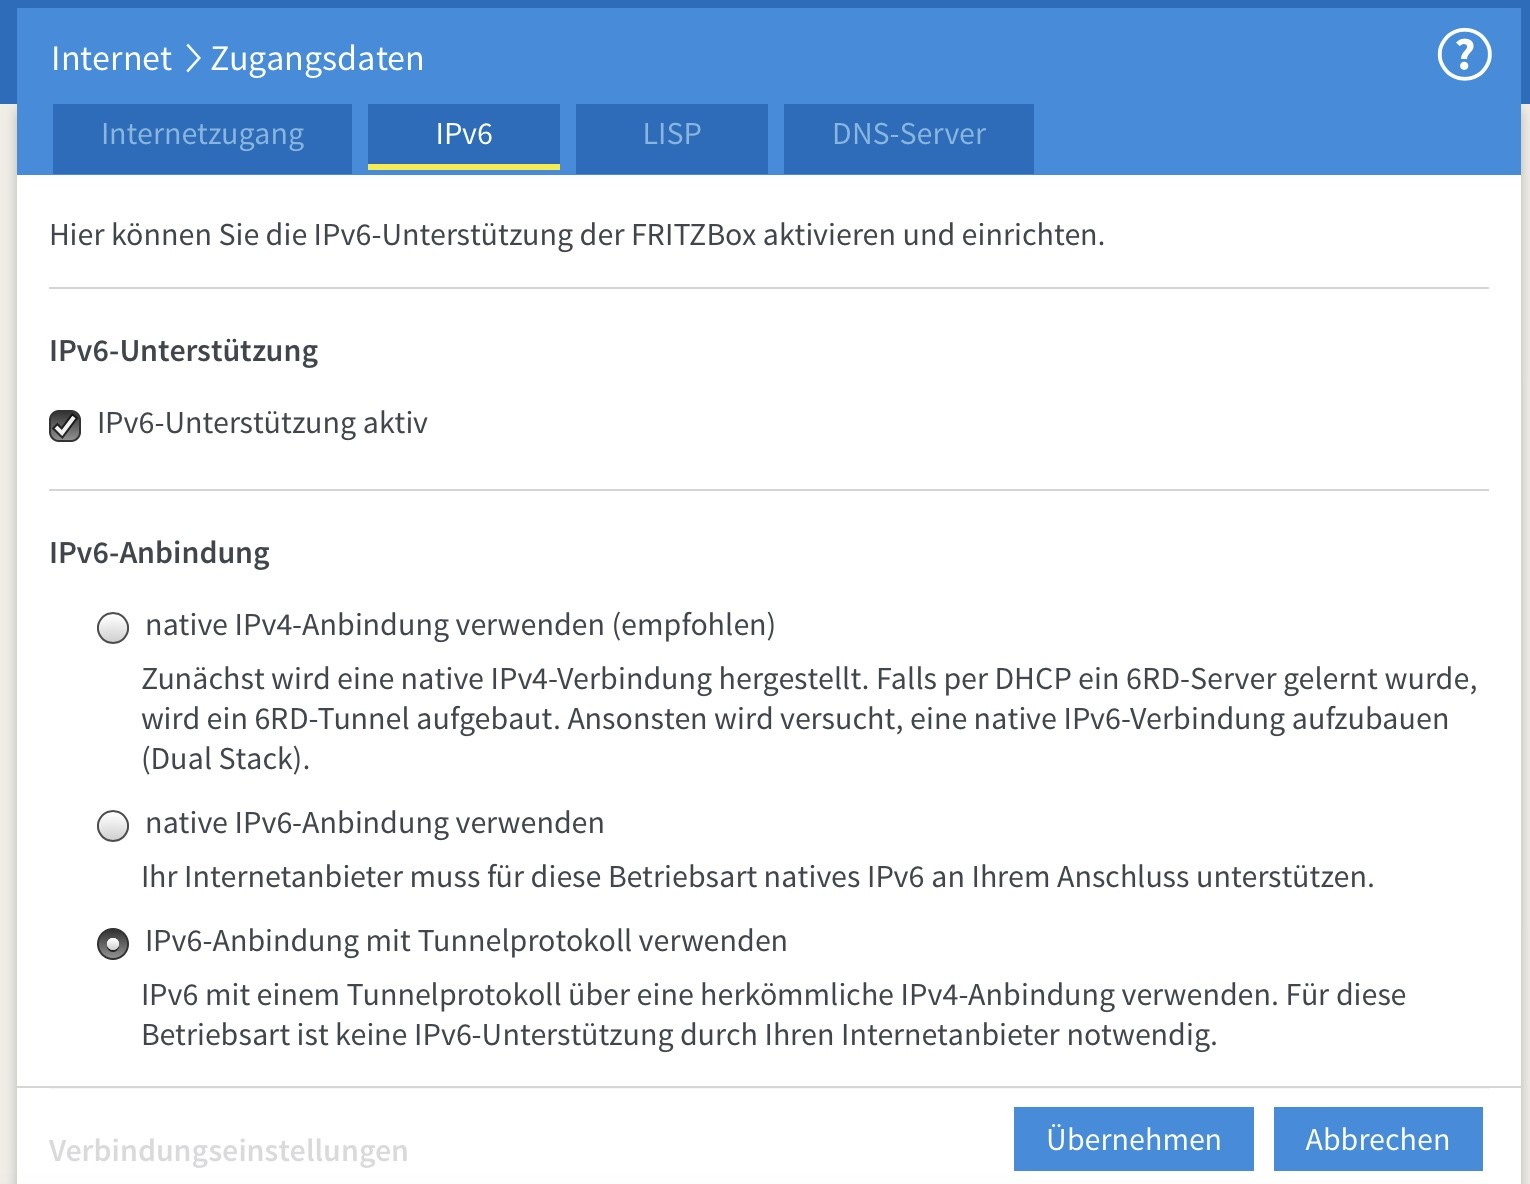1530x1184 pixels.
Task: Click the IPv6-Unterstützung section heading
Action: coord(184,351)
